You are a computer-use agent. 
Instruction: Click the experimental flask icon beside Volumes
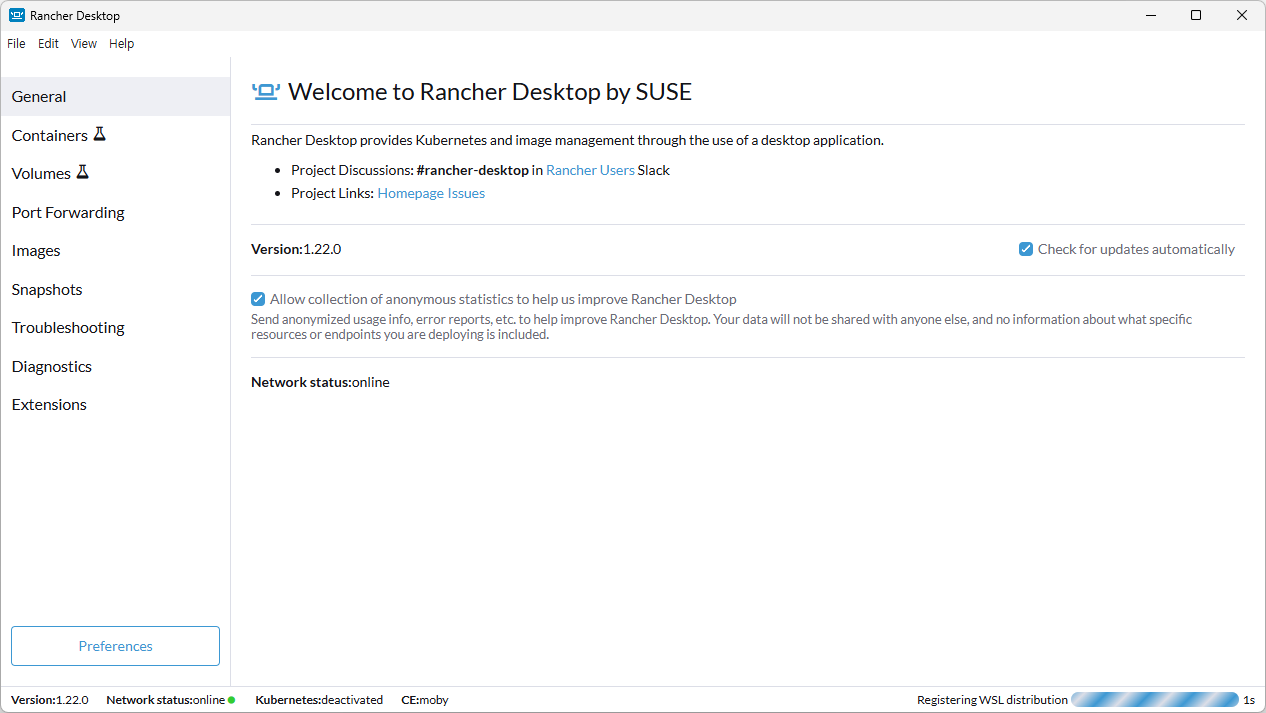(x=83, y=172)
